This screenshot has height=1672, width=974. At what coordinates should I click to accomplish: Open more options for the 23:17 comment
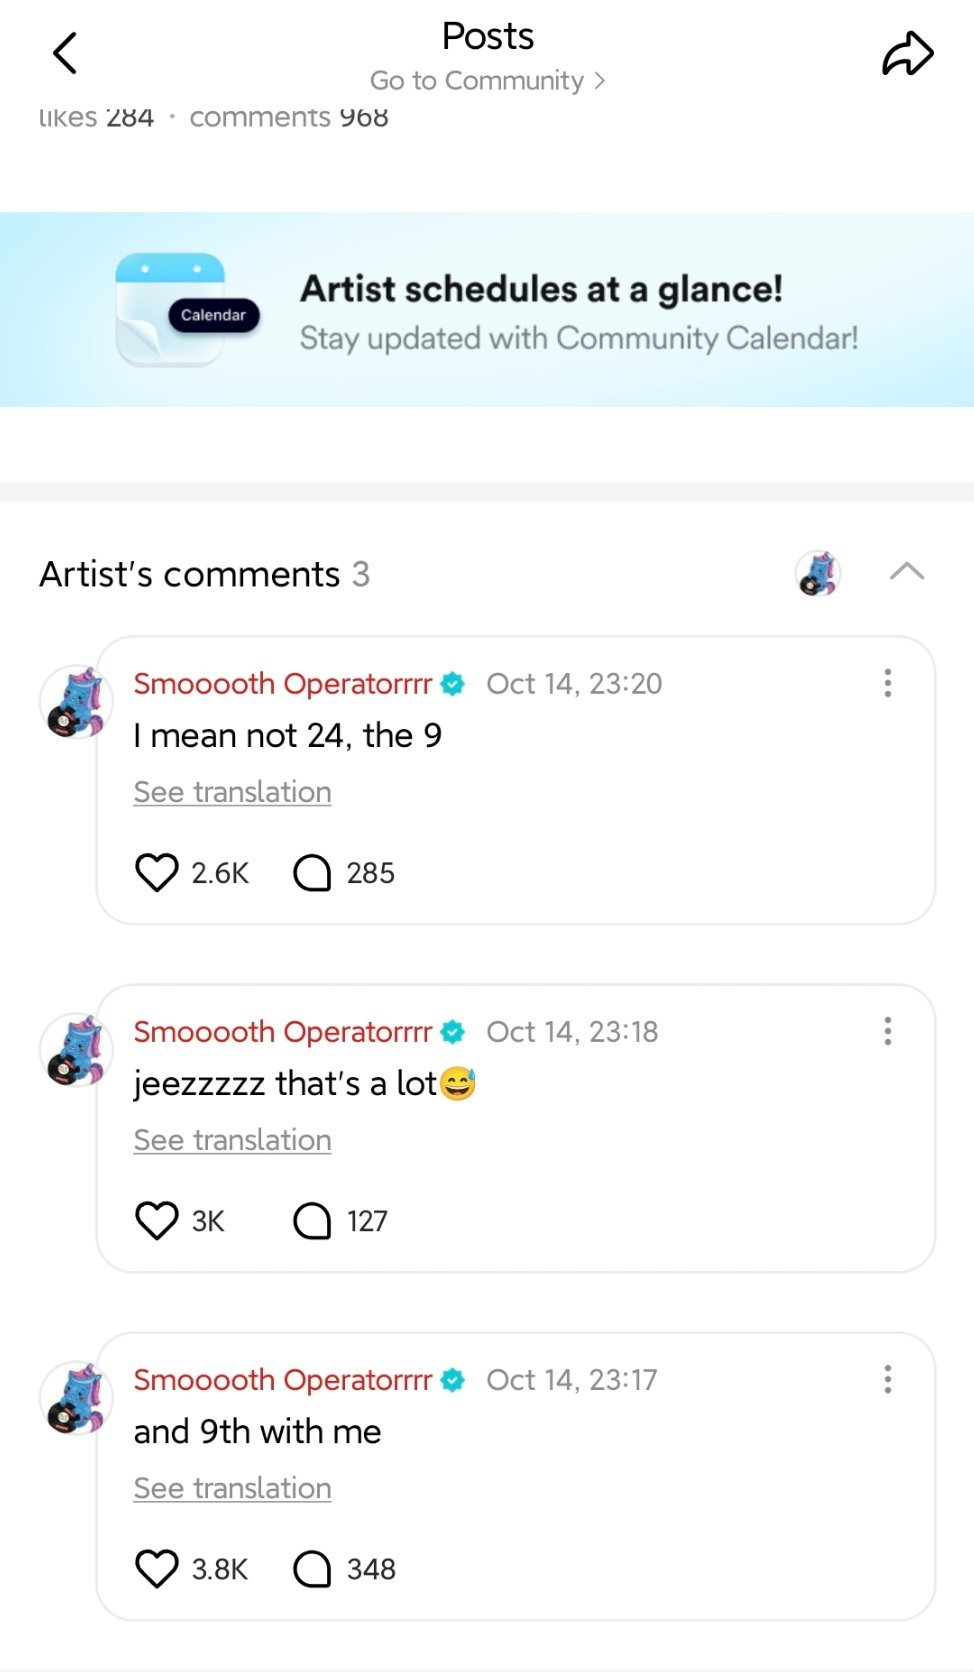coord(887,1379)
